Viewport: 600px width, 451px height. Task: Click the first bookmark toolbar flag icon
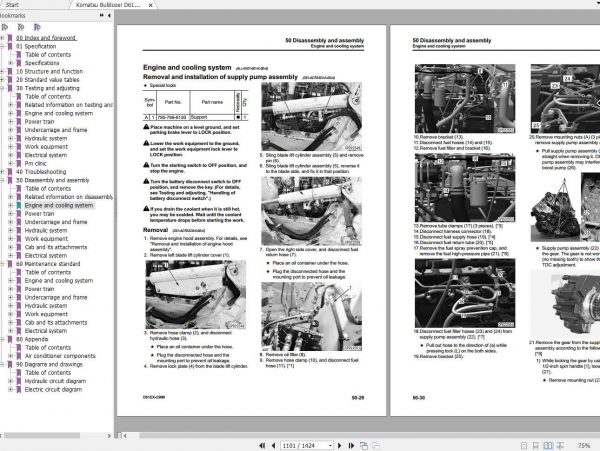tap(5, 27)
